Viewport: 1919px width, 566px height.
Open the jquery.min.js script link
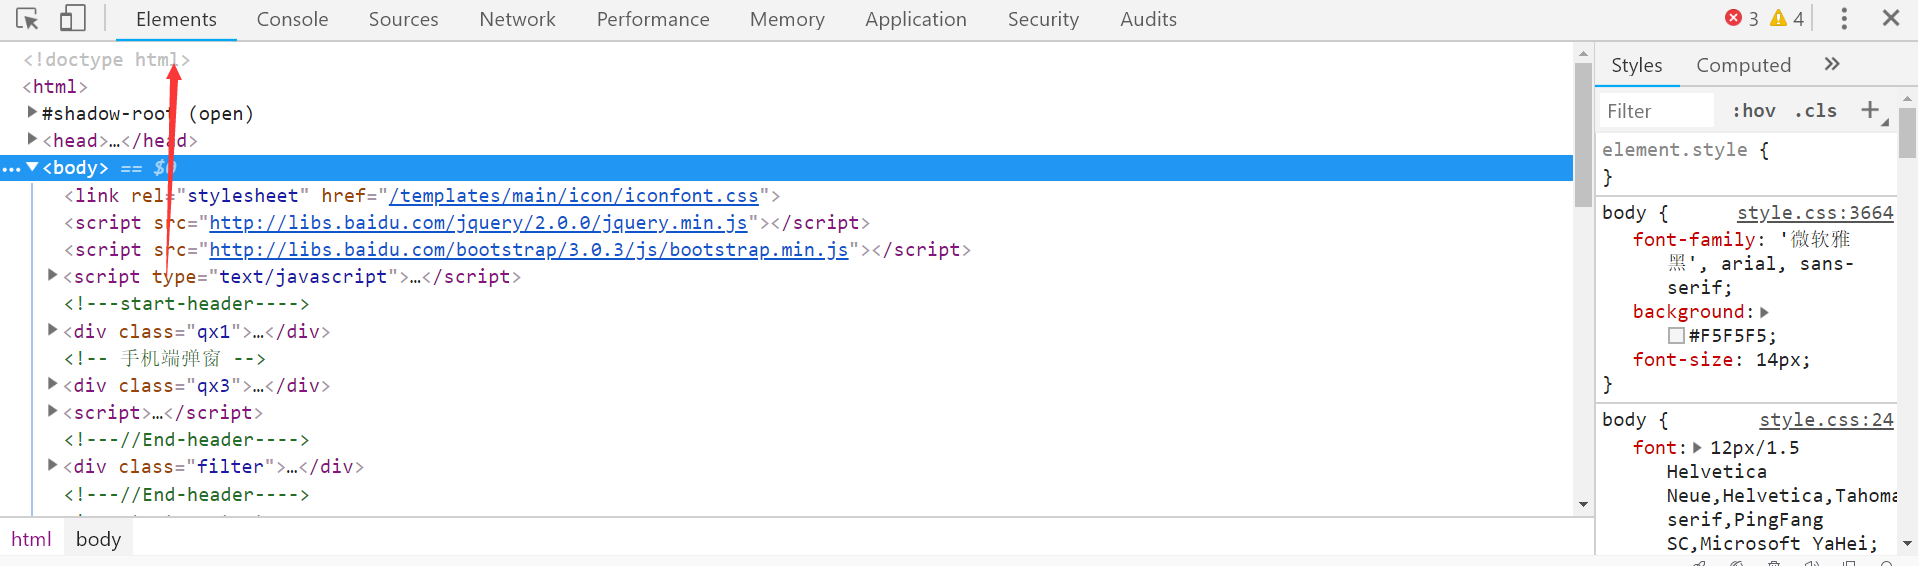click(x=478, y=223)
